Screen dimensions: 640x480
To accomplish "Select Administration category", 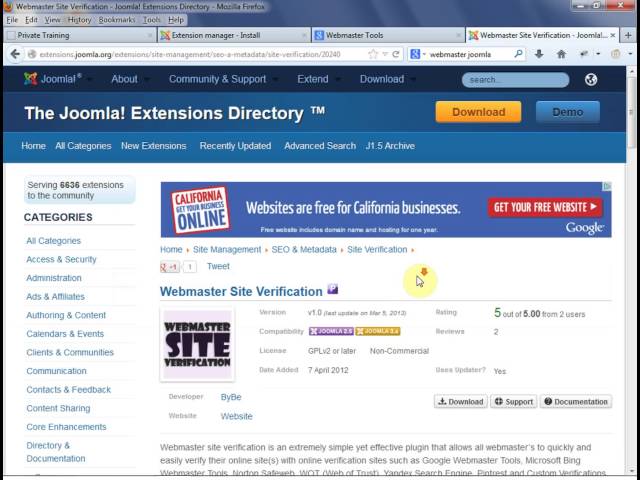I will (54, 278).
